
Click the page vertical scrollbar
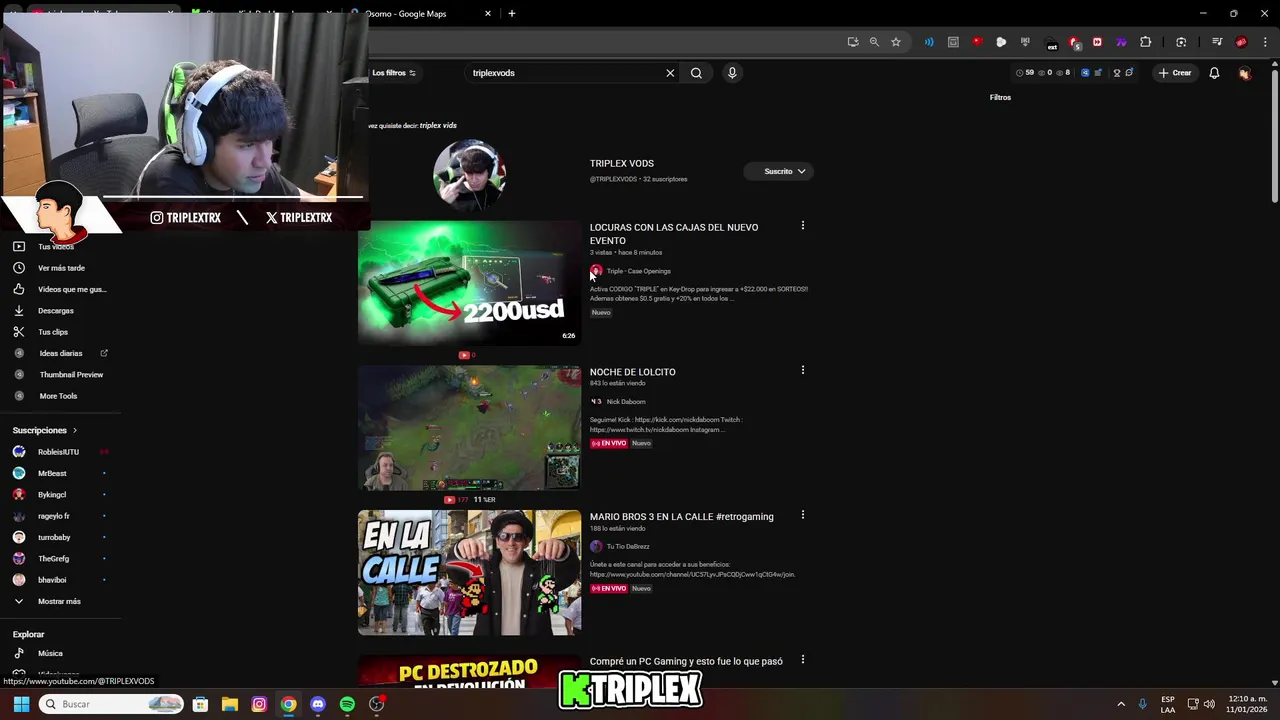[x=1275, y=135]
